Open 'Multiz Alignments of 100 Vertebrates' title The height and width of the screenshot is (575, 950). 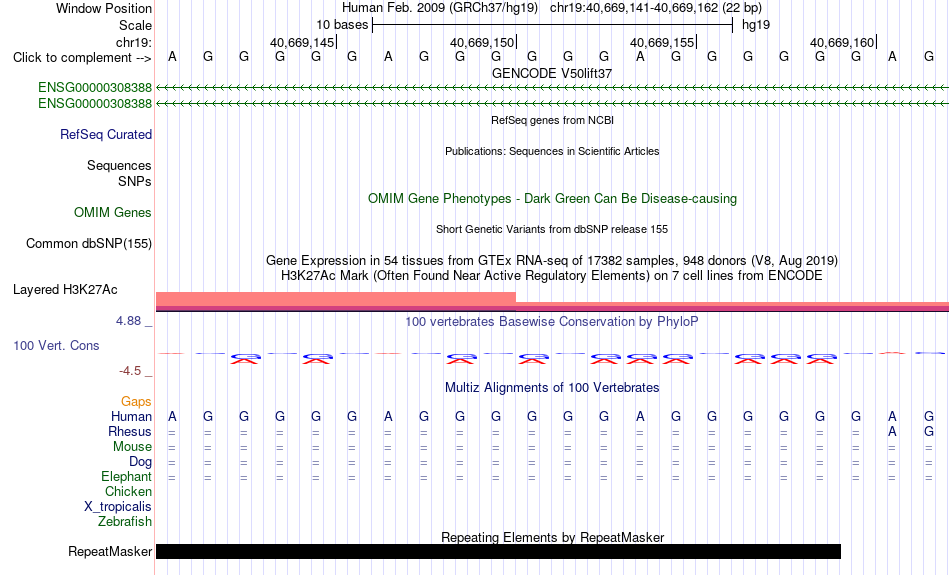tap(552, 388)
